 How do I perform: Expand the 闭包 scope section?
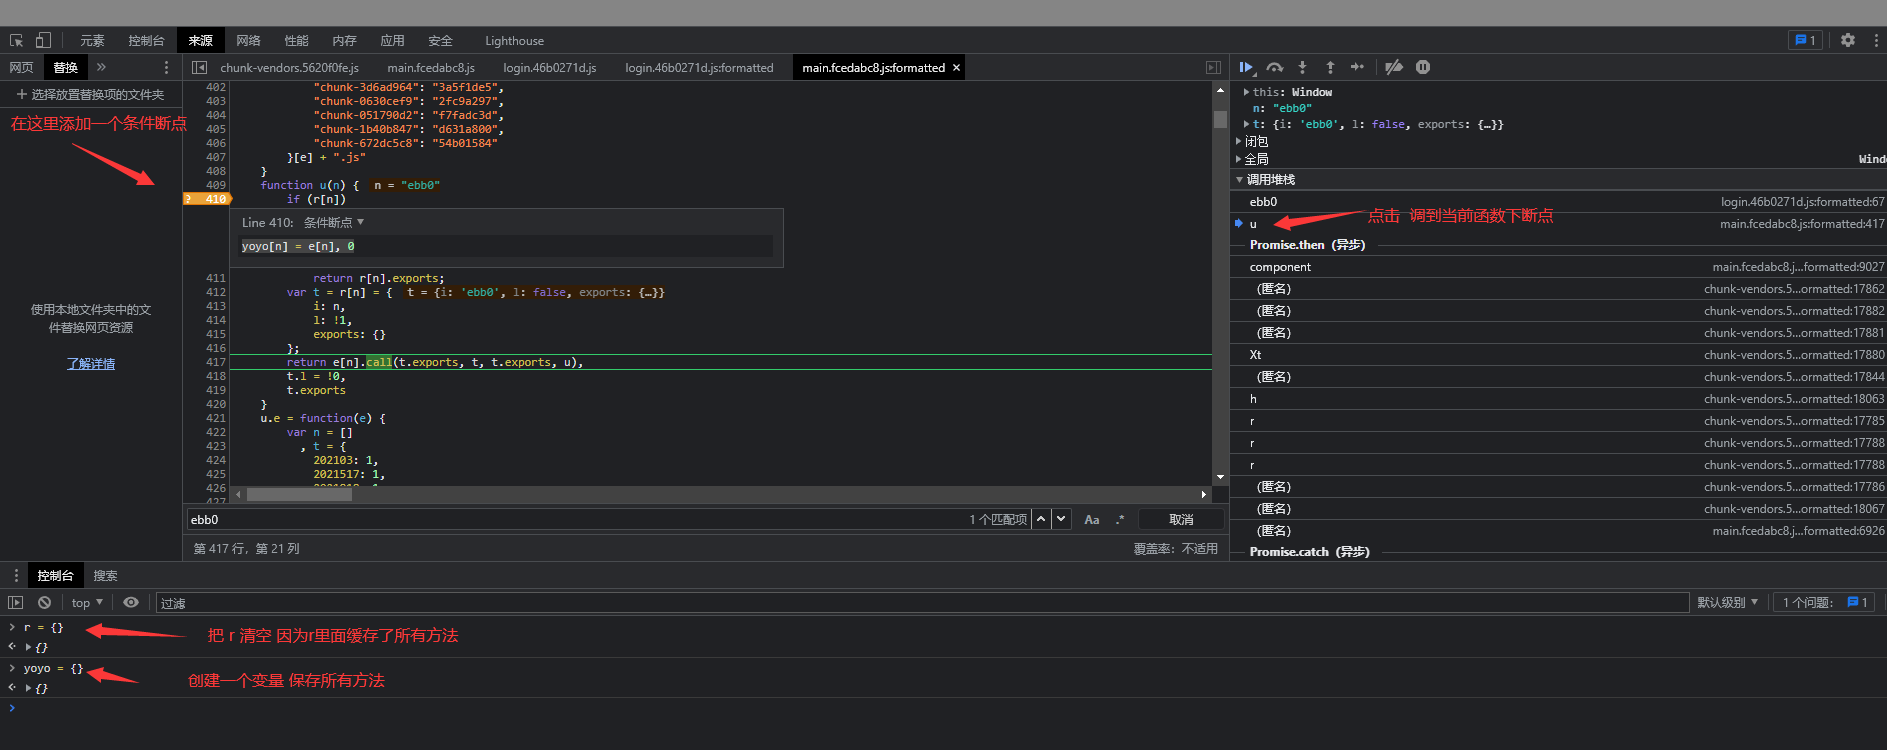coord(1239,141)
